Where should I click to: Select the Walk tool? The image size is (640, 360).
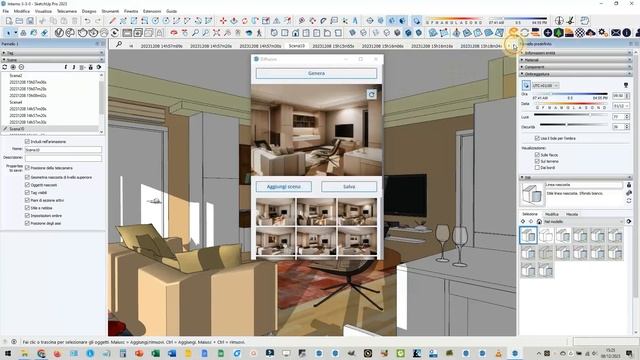(259, 33)
